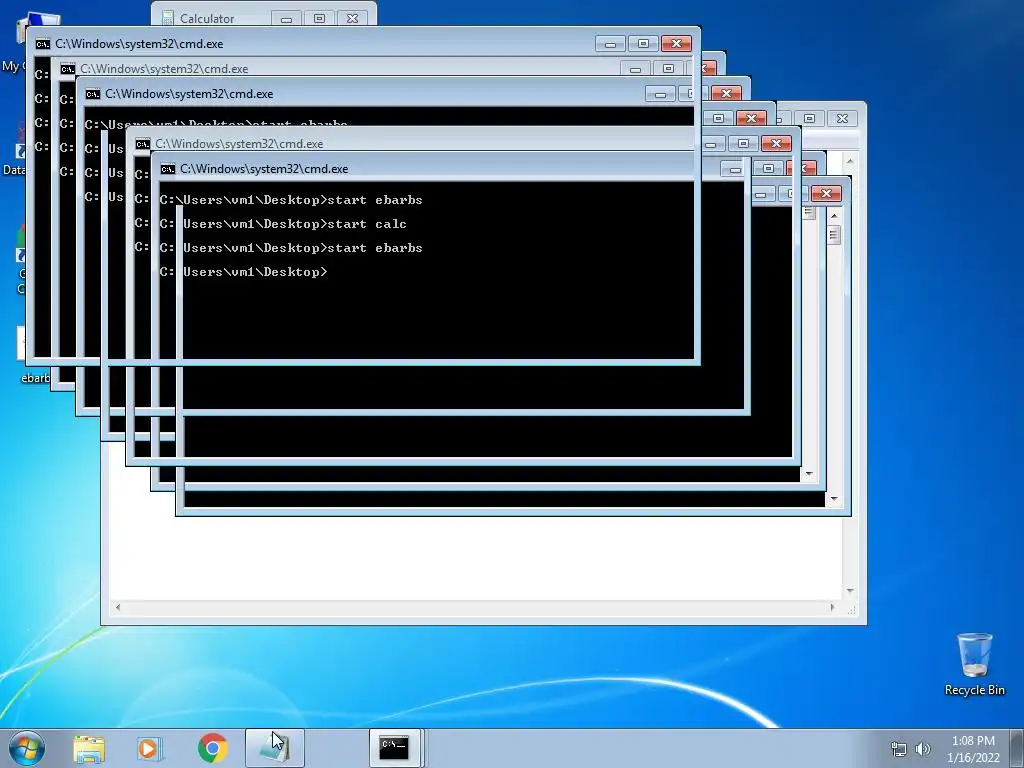Open the network status tray icon

pyautogui.click(x=899, y=749)
